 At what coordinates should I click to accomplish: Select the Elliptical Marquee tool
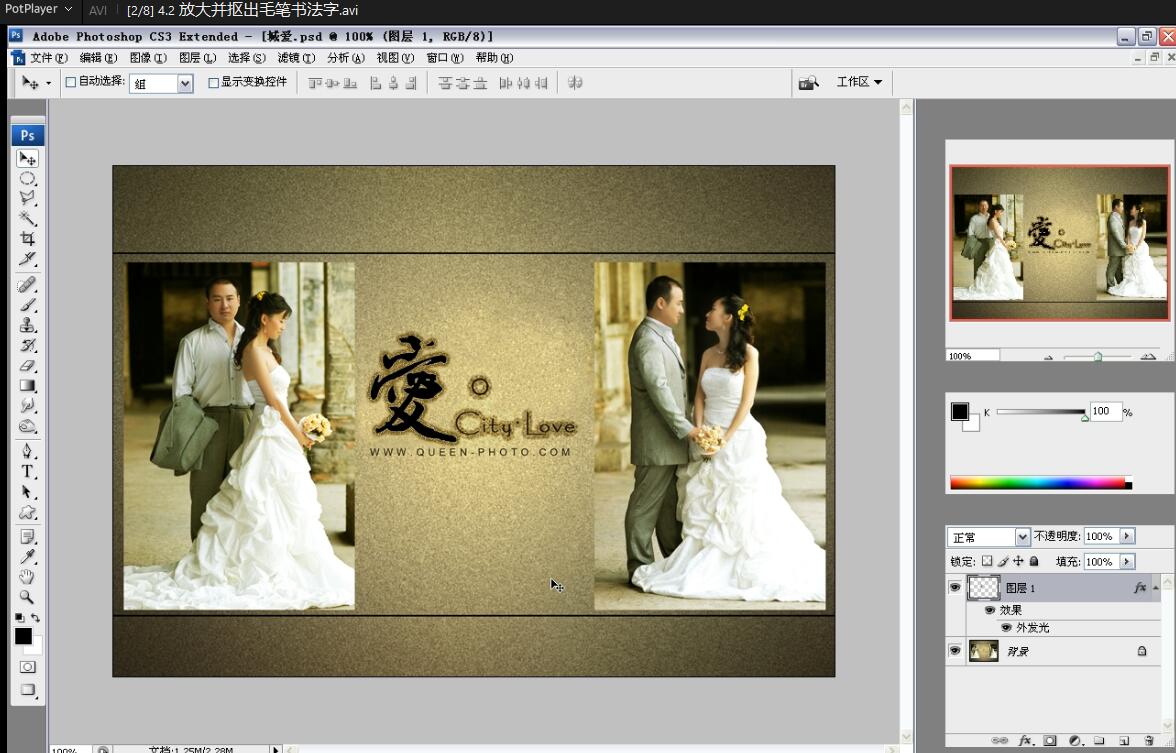(27, 178)
